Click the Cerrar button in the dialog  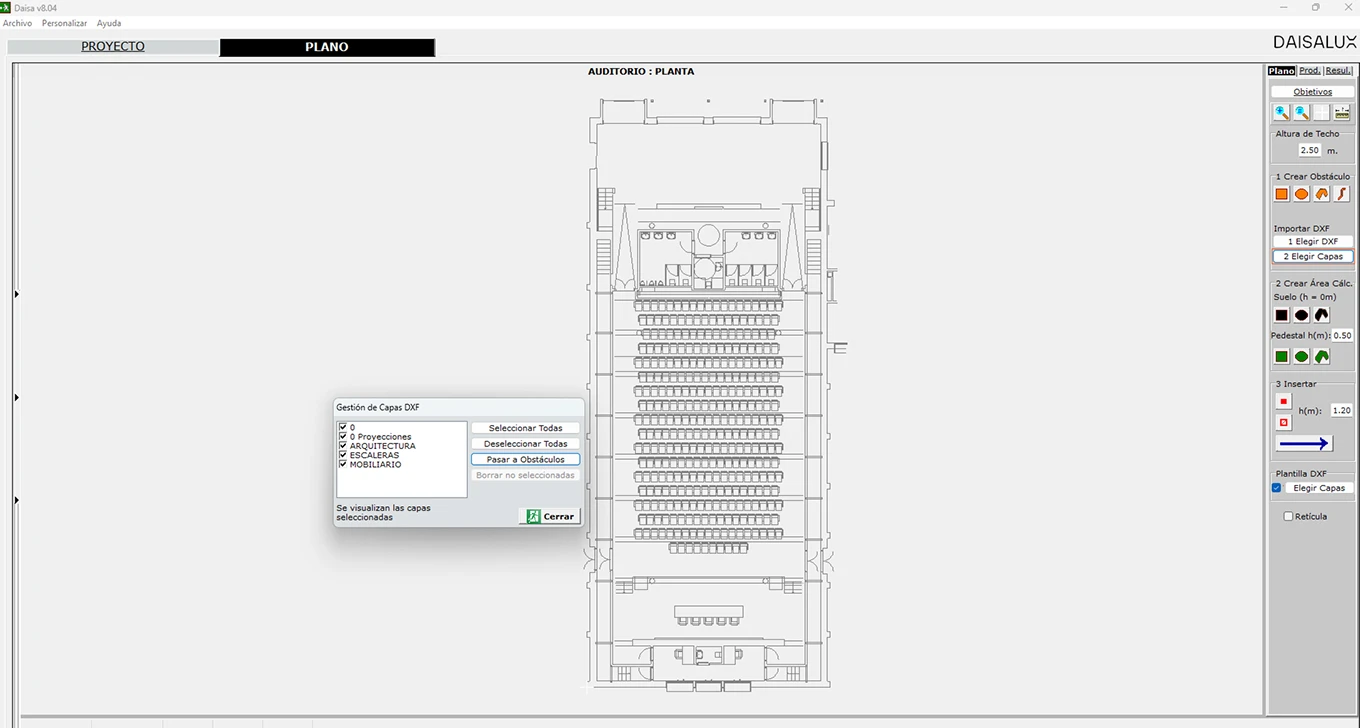coord(549,516)
